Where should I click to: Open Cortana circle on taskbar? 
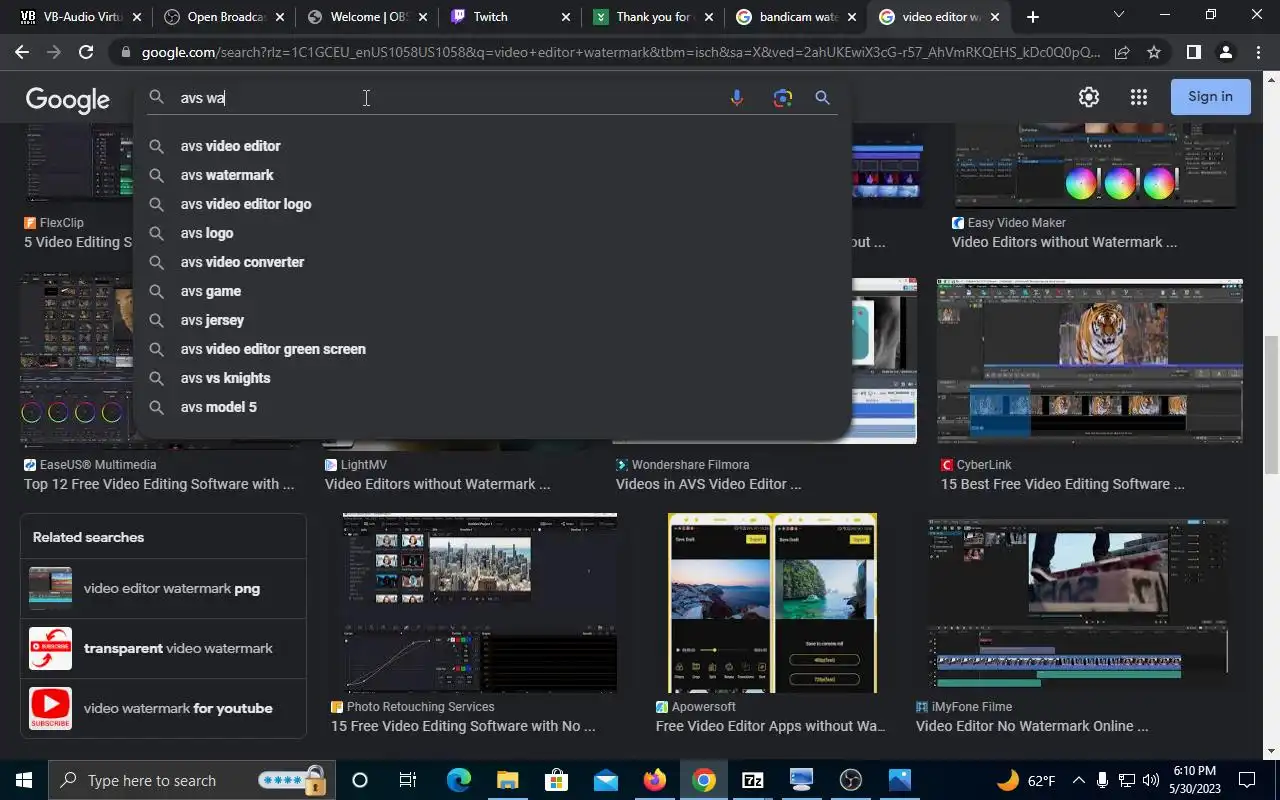point(360,780)
